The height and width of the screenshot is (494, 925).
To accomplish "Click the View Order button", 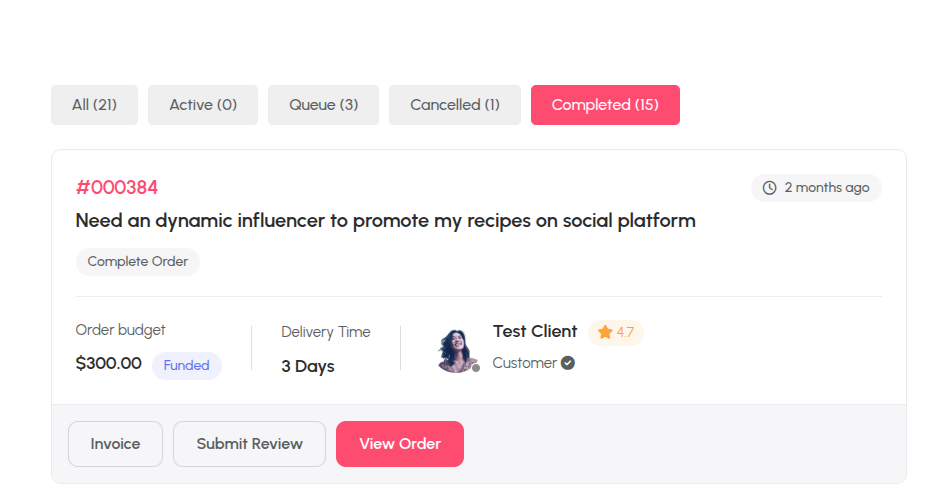I will [x=400, y=444].
